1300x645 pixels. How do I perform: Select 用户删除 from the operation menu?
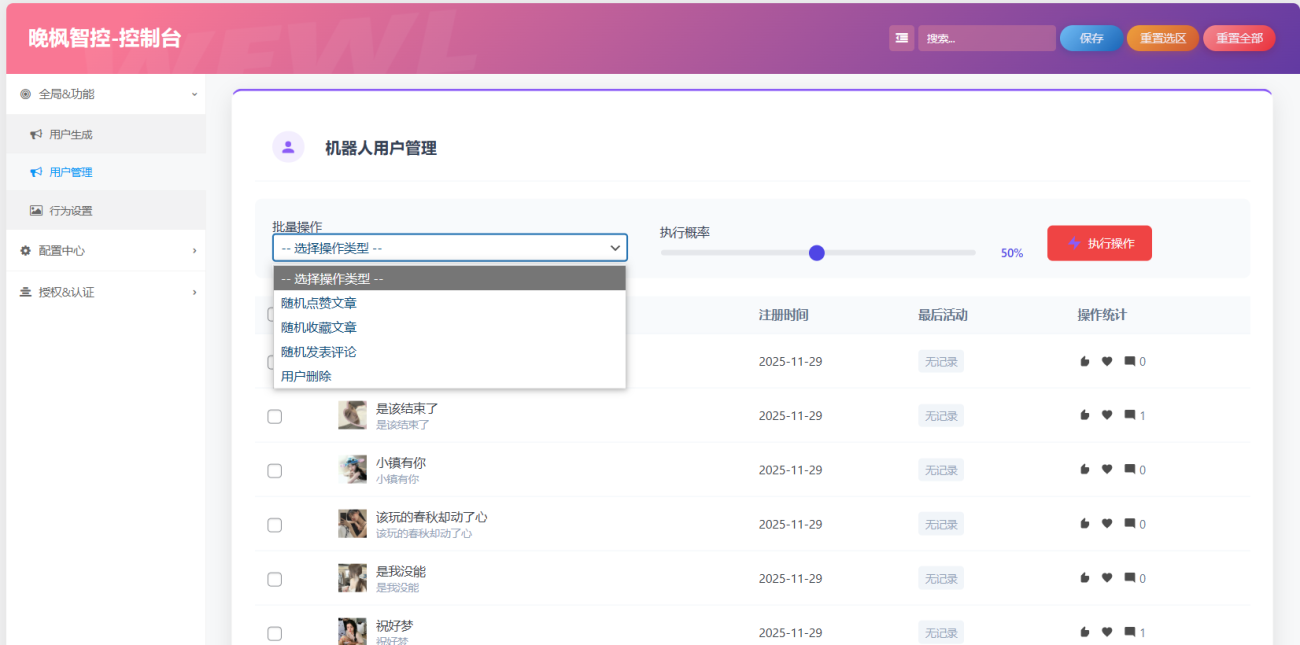[x=304, y=375]
